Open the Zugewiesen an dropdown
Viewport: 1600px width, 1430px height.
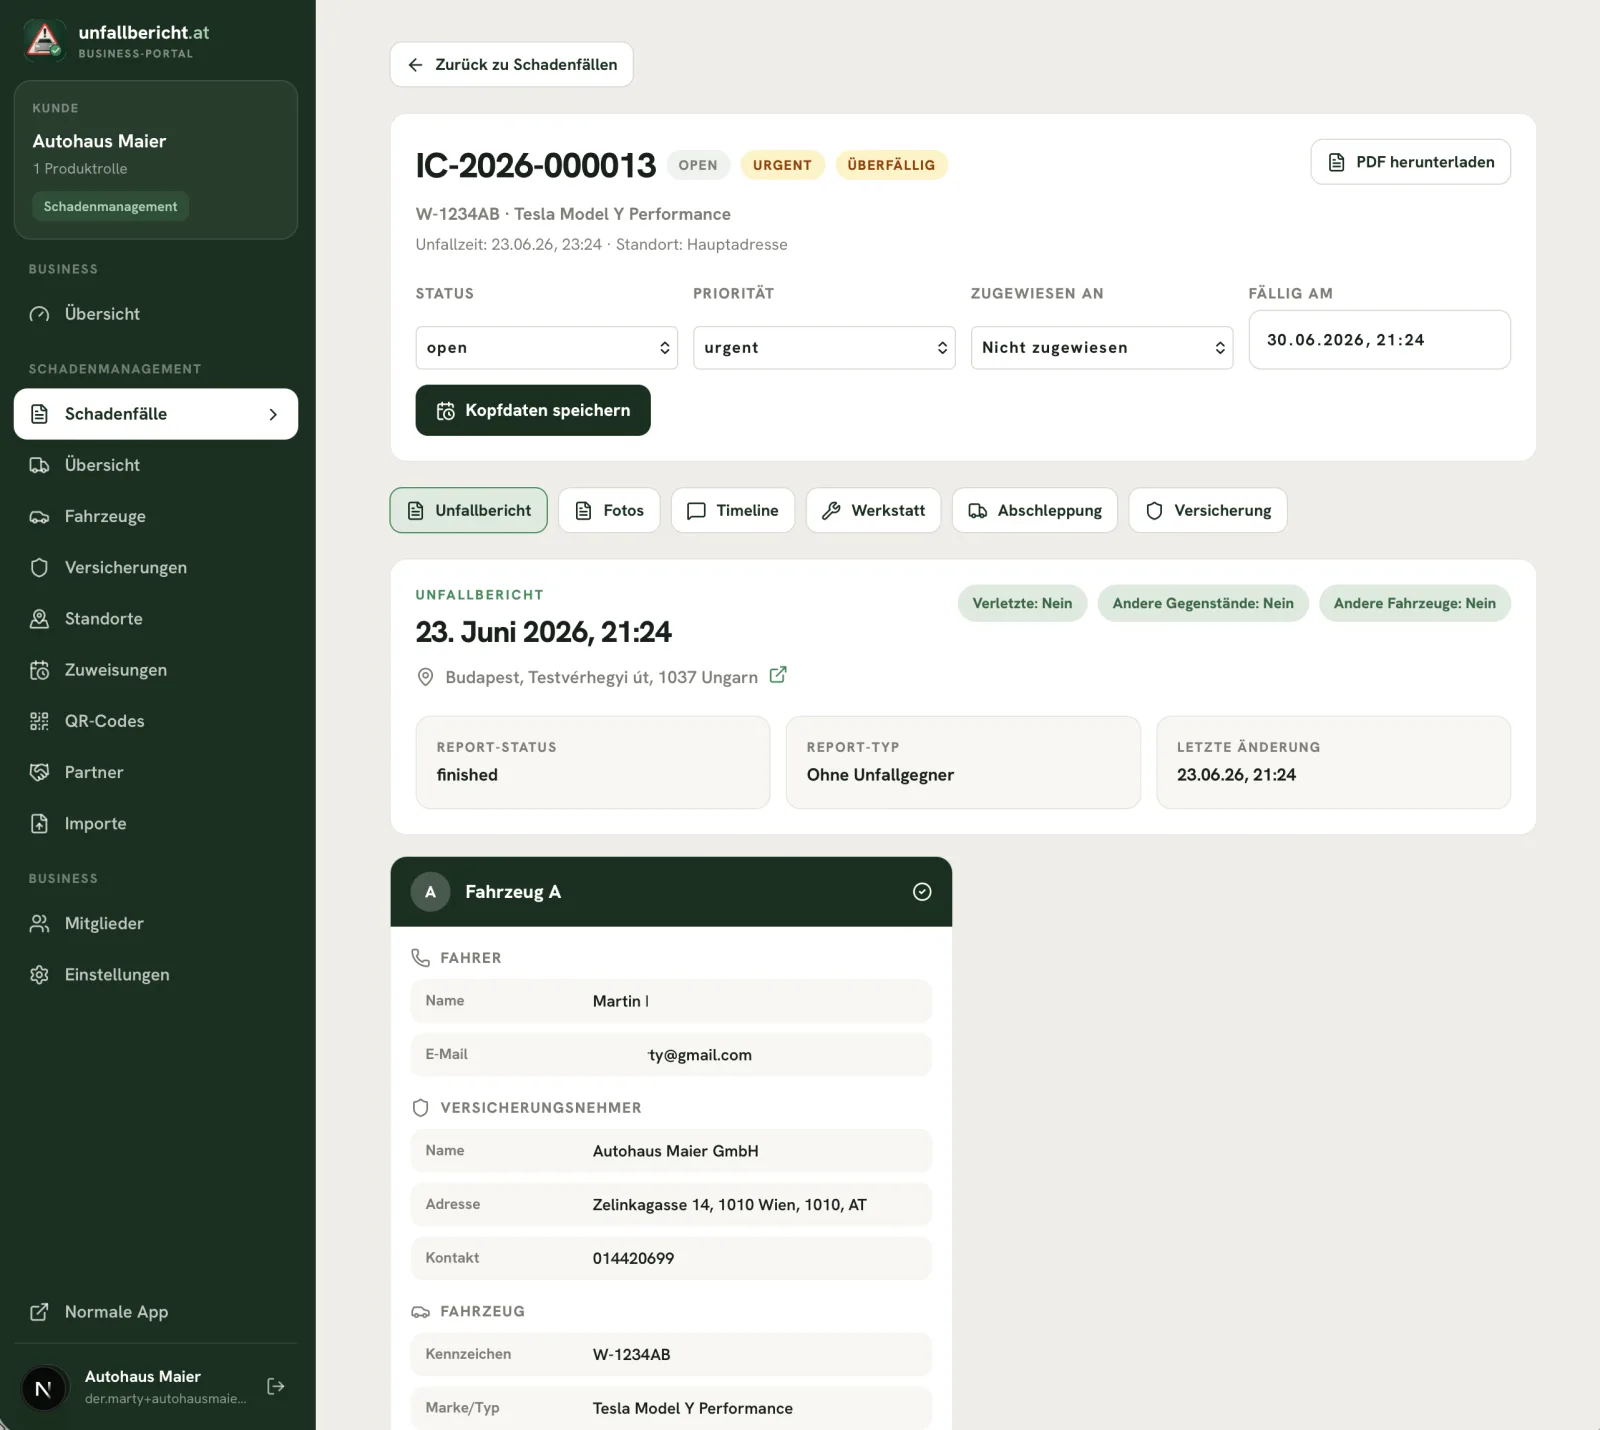(x=1102, y=348)
